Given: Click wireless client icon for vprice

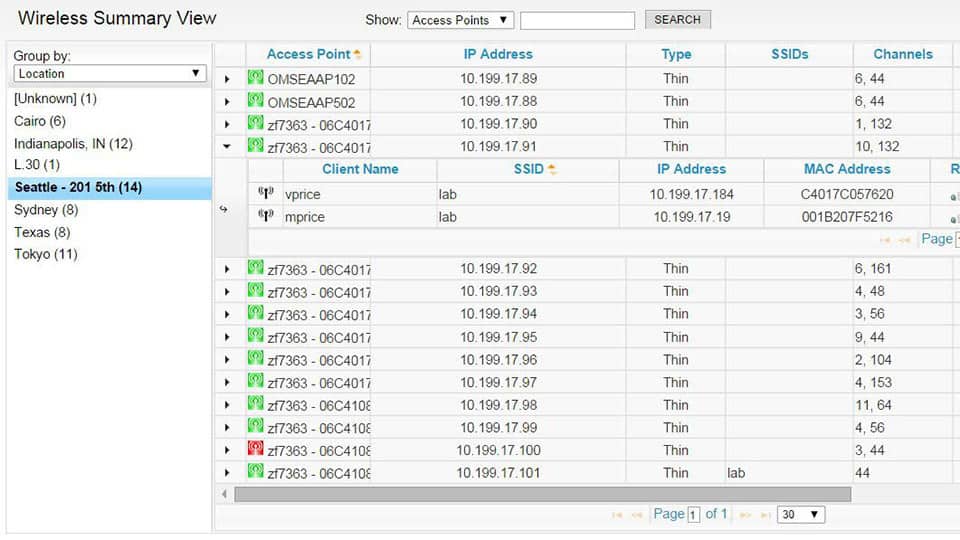Looking at the screenshot, I should point(266,193).
